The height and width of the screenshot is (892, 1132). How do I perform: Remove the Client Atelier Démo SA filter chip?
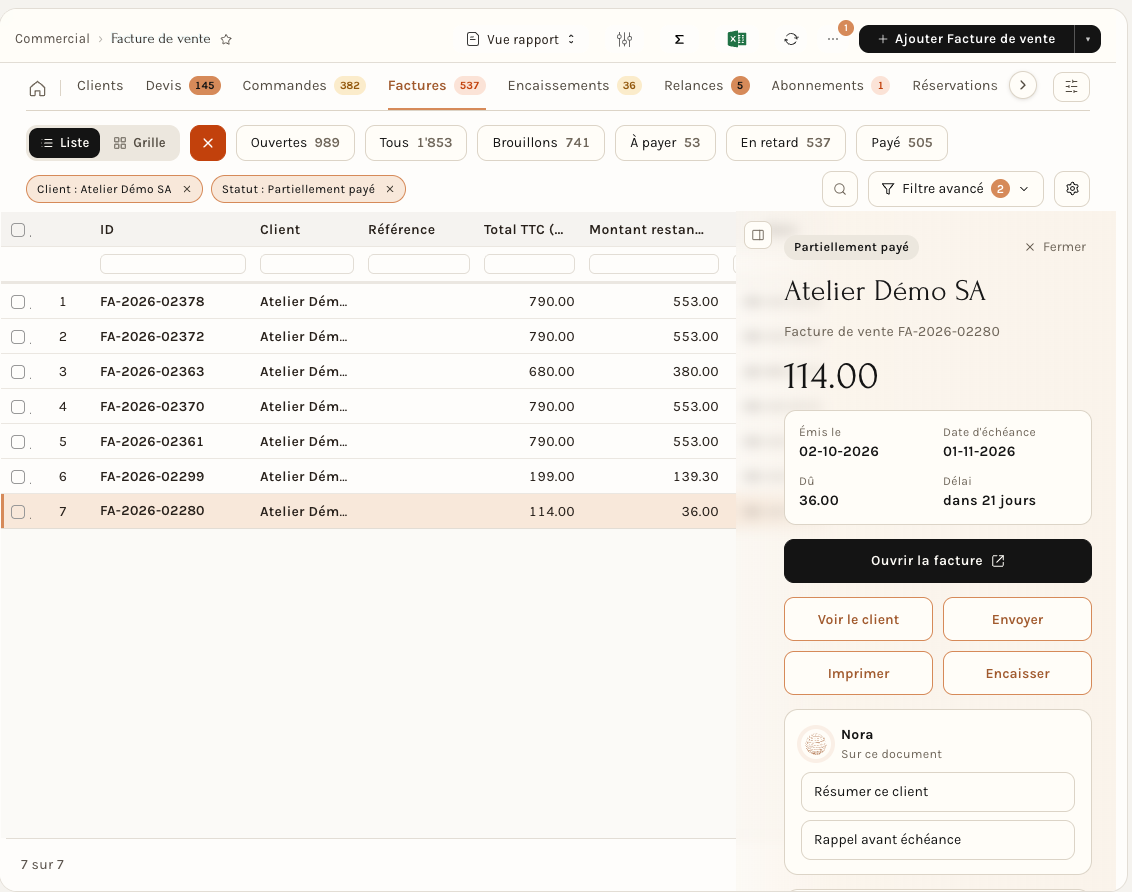187,189
